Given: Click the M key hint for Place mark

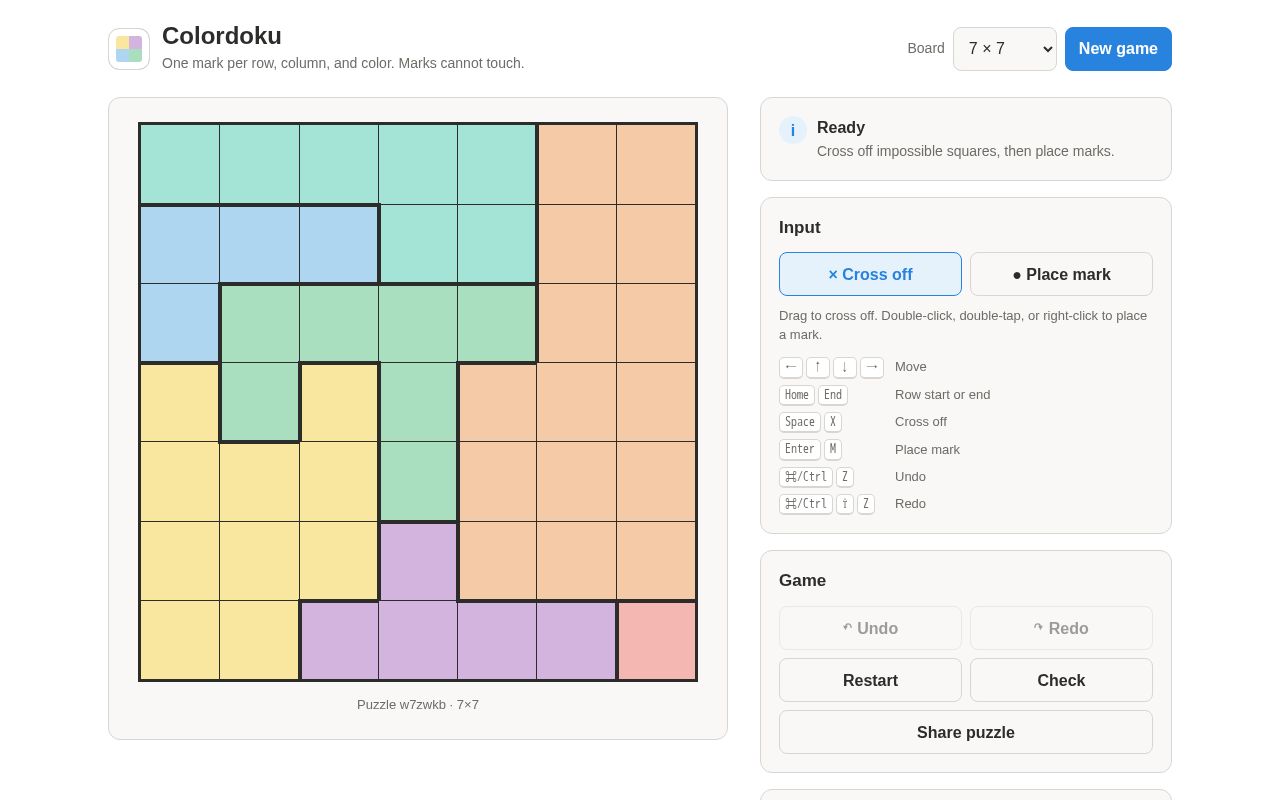Looking at the screenshot, I should pos(833,450).
